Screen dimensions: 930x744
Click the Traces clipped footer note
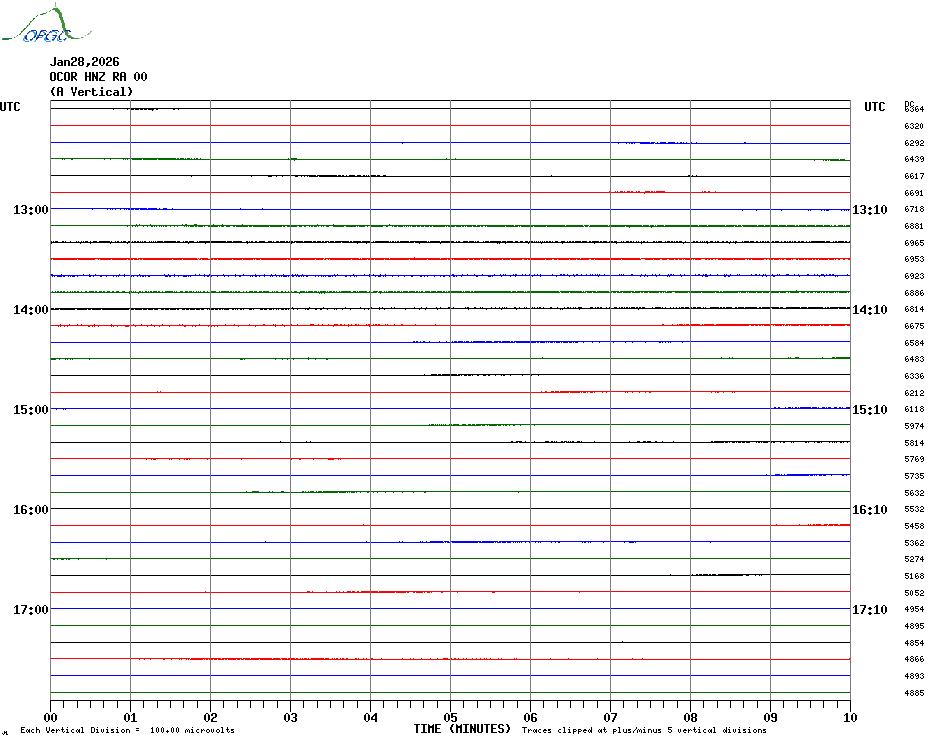[x=644, y=730]
